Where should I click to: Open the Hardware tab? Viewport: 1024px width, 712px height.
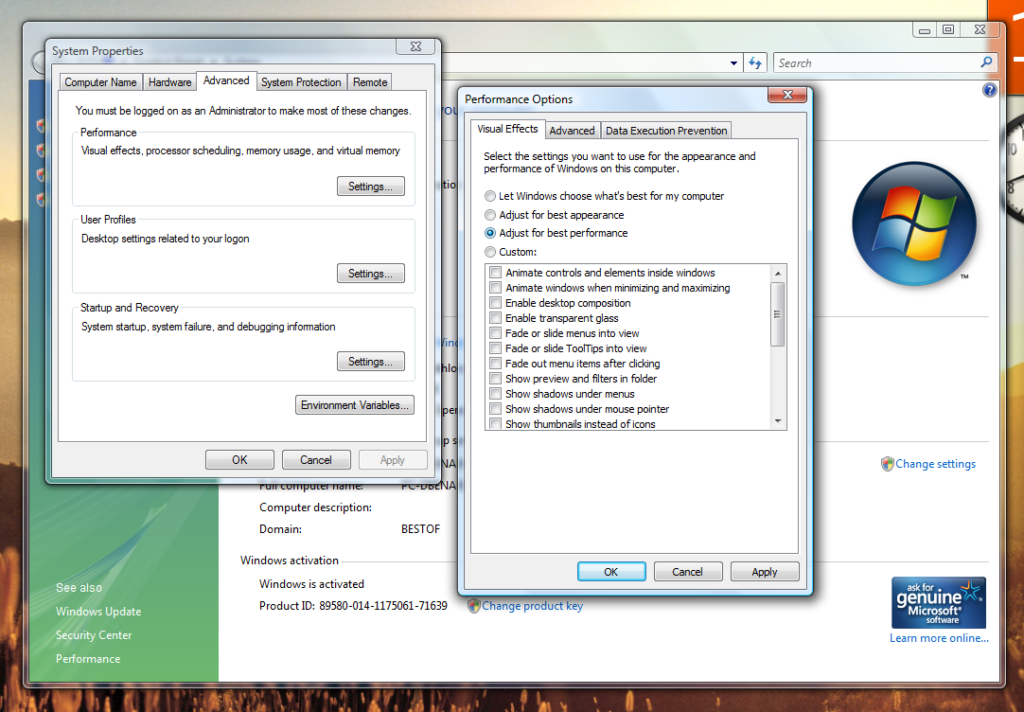[x=170, y=82]
